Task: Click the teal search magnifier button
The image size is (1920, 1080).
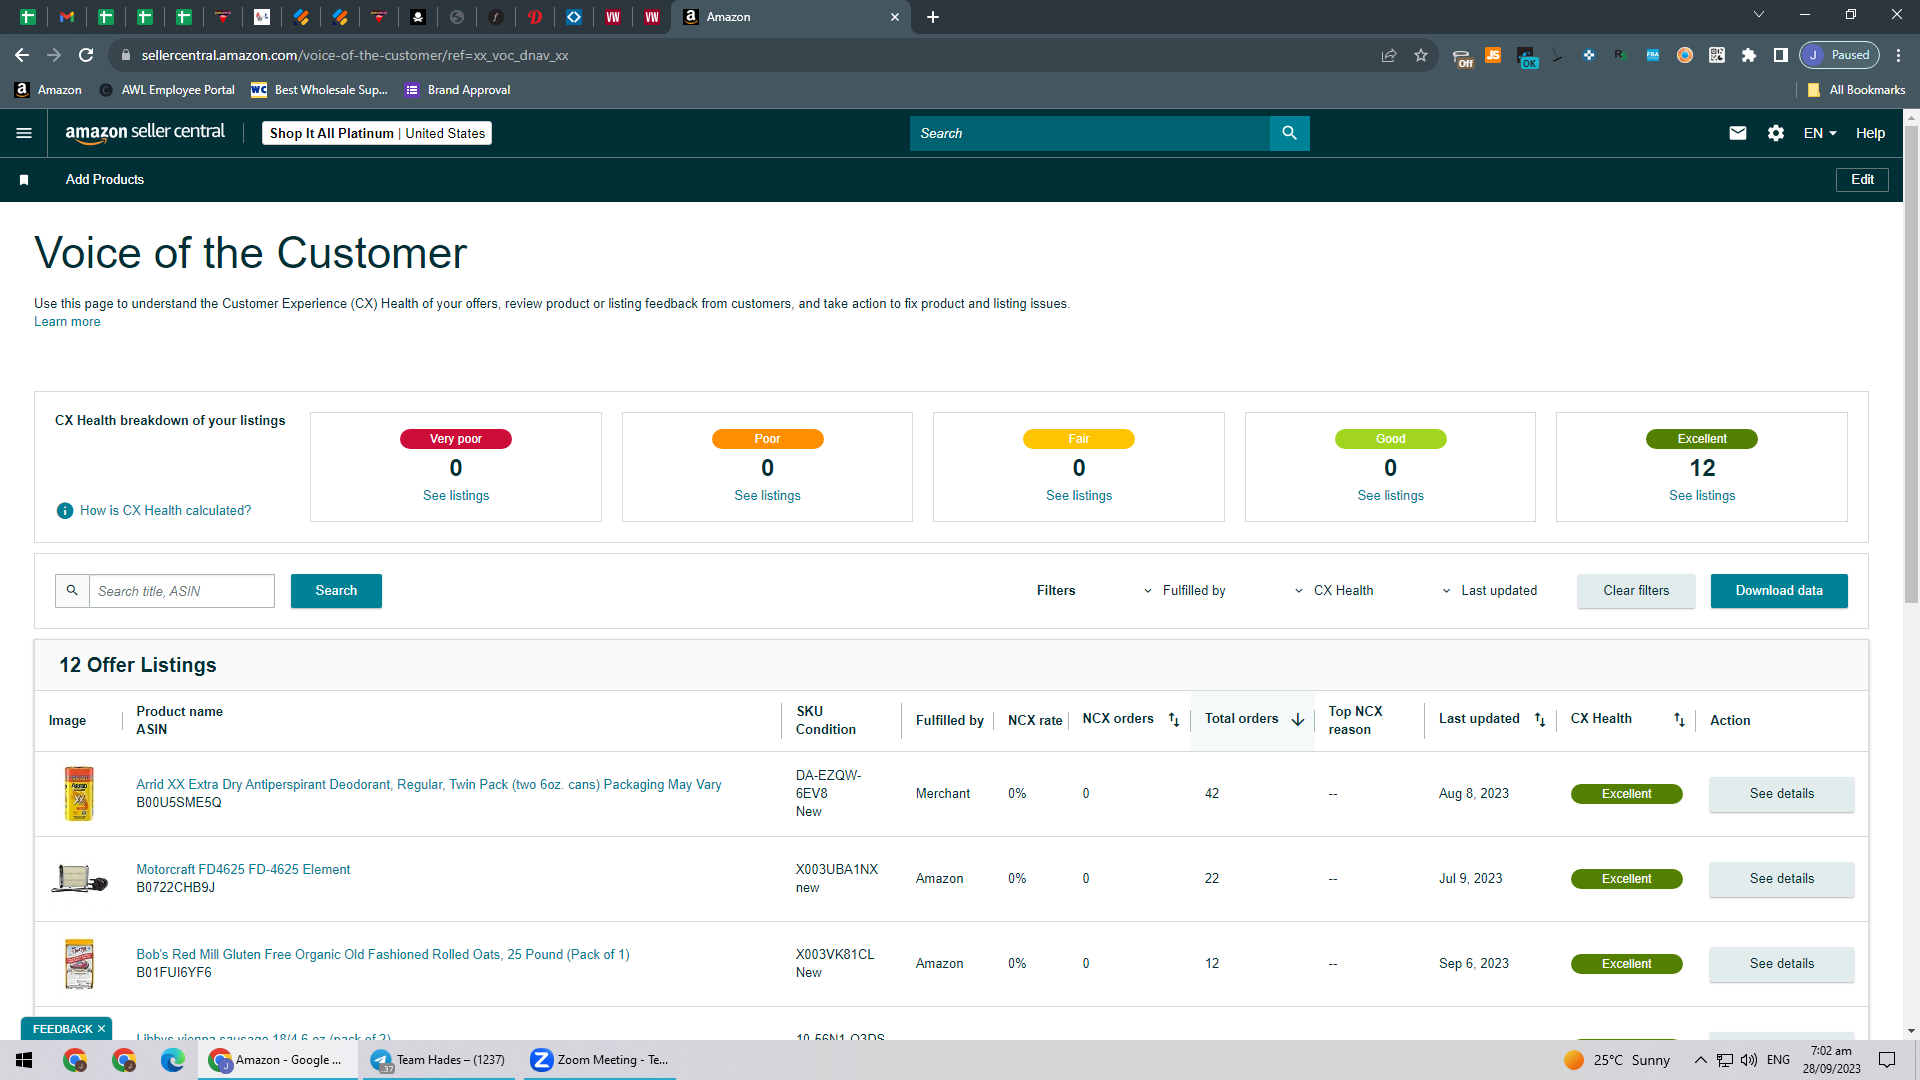Action: 1289,133
